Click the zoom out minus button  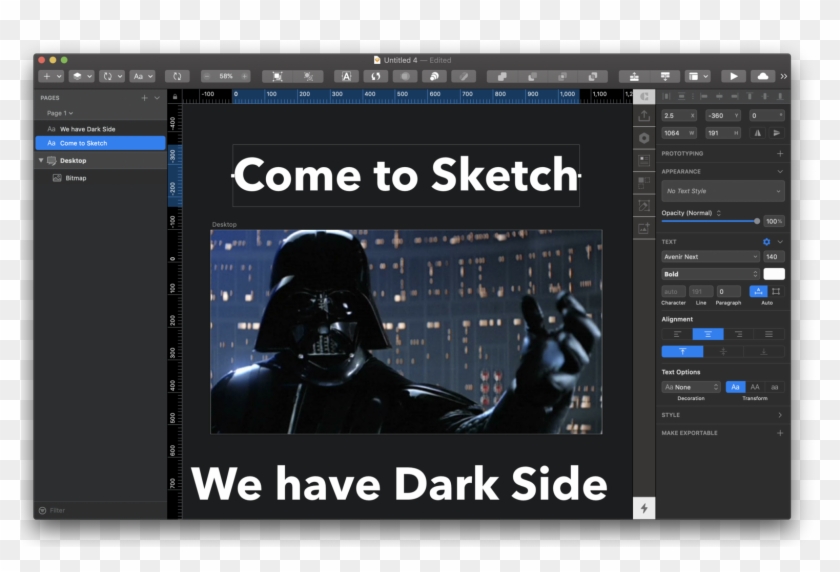[207, 77]
